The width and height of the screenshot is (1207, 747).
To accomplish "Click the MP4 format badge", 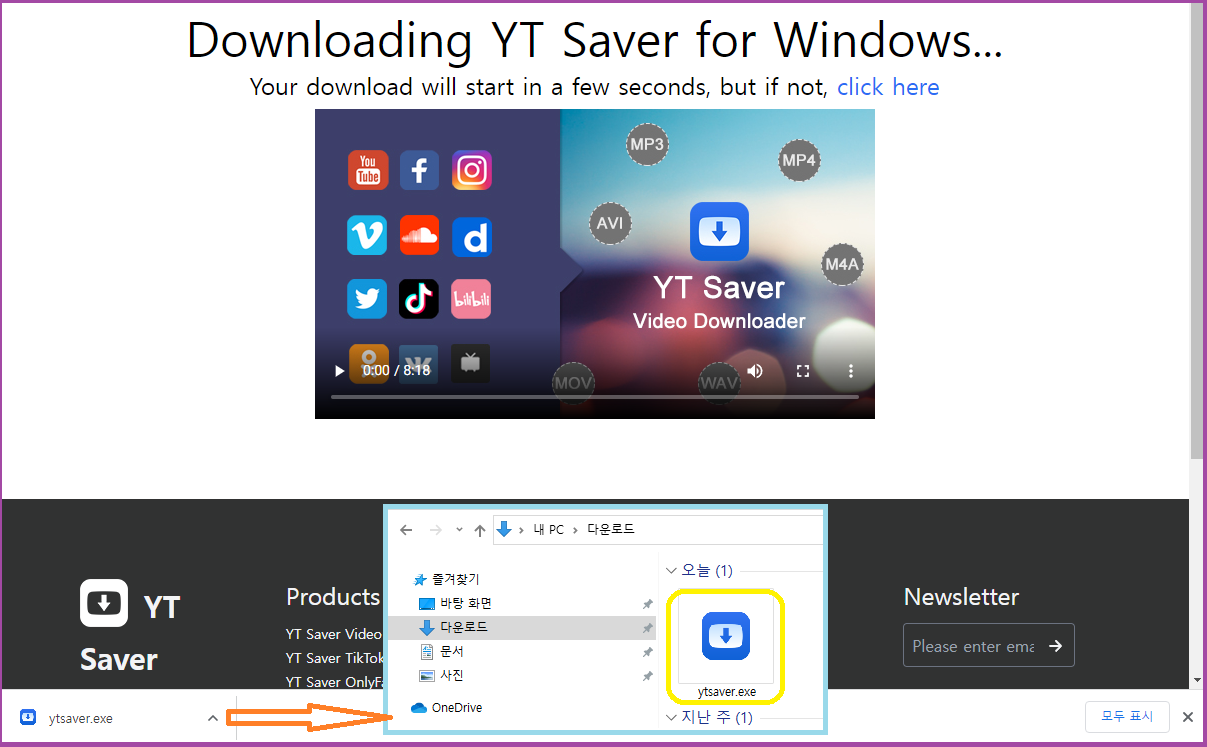I will click(x=799, y=160).
